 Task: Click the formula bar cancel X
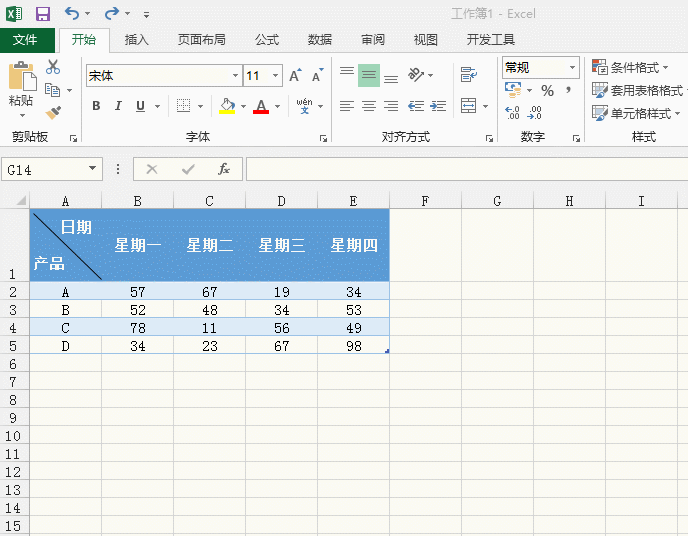pyautogui.click(x=152, y=169)
